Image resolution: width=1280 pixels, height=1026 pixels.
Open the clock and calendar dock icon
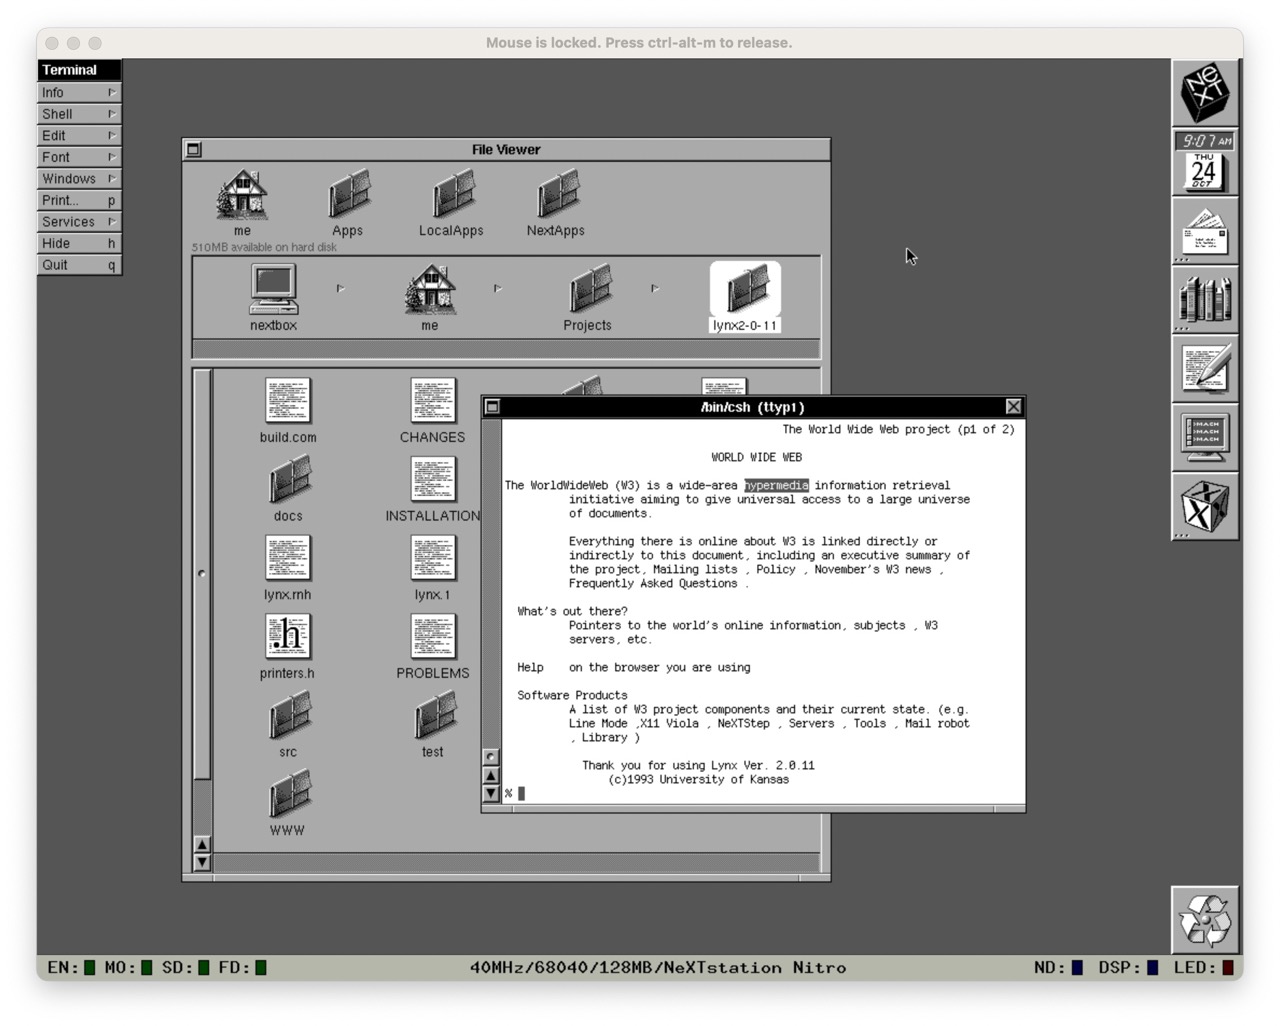click(x=1205, y=162)
